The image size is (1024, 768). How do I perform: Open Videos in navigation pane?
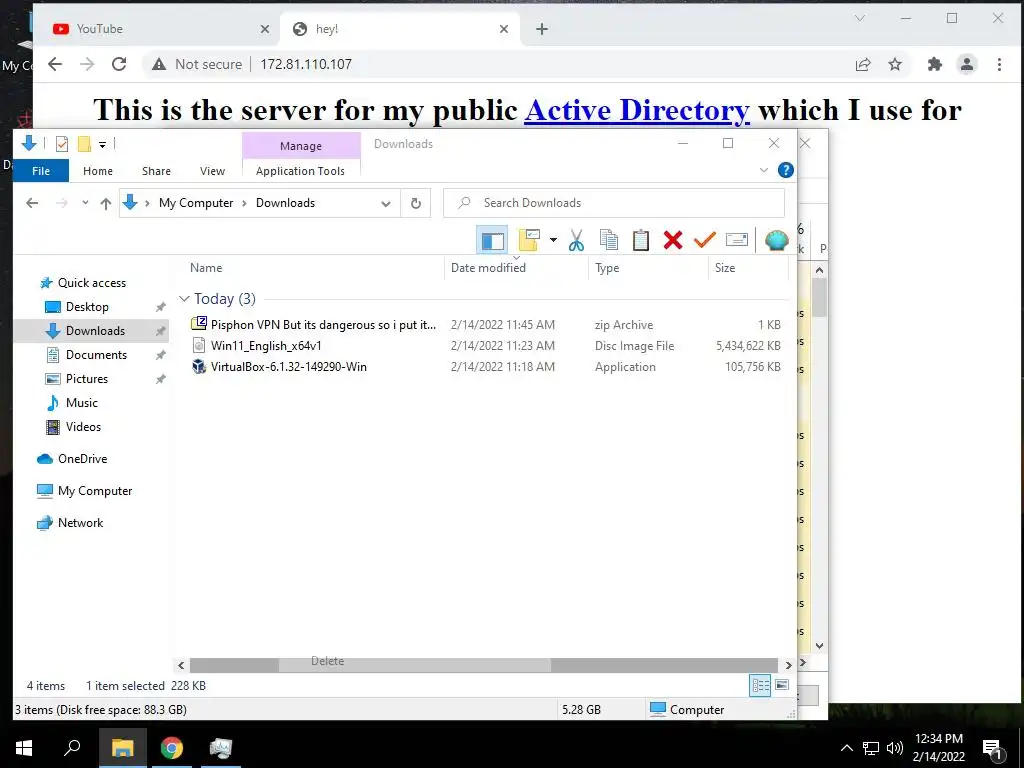click(x=83, y=426)
